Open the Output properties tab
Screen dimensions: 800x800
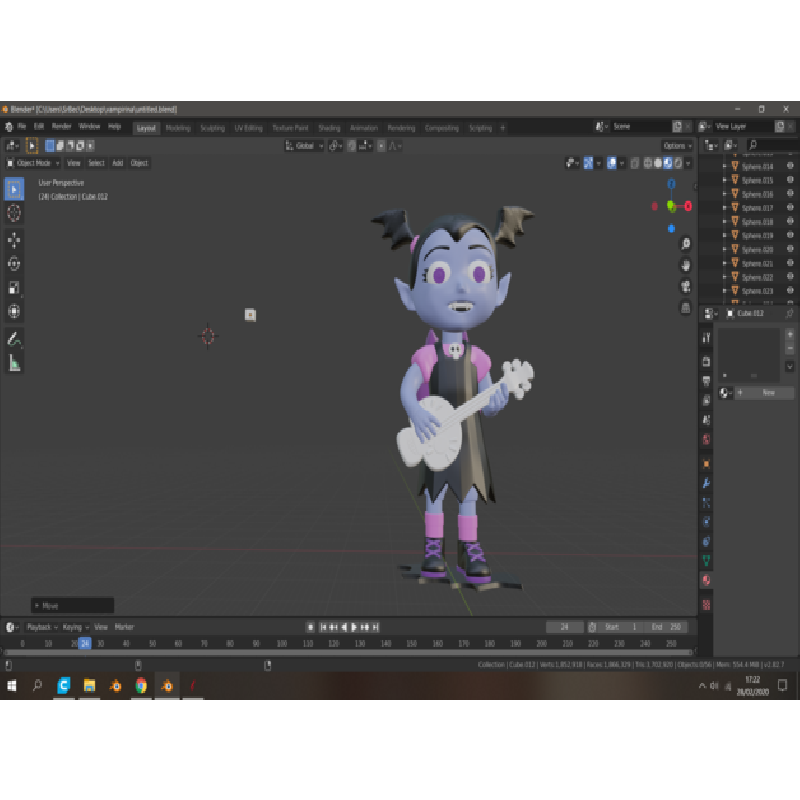point(707,381)
